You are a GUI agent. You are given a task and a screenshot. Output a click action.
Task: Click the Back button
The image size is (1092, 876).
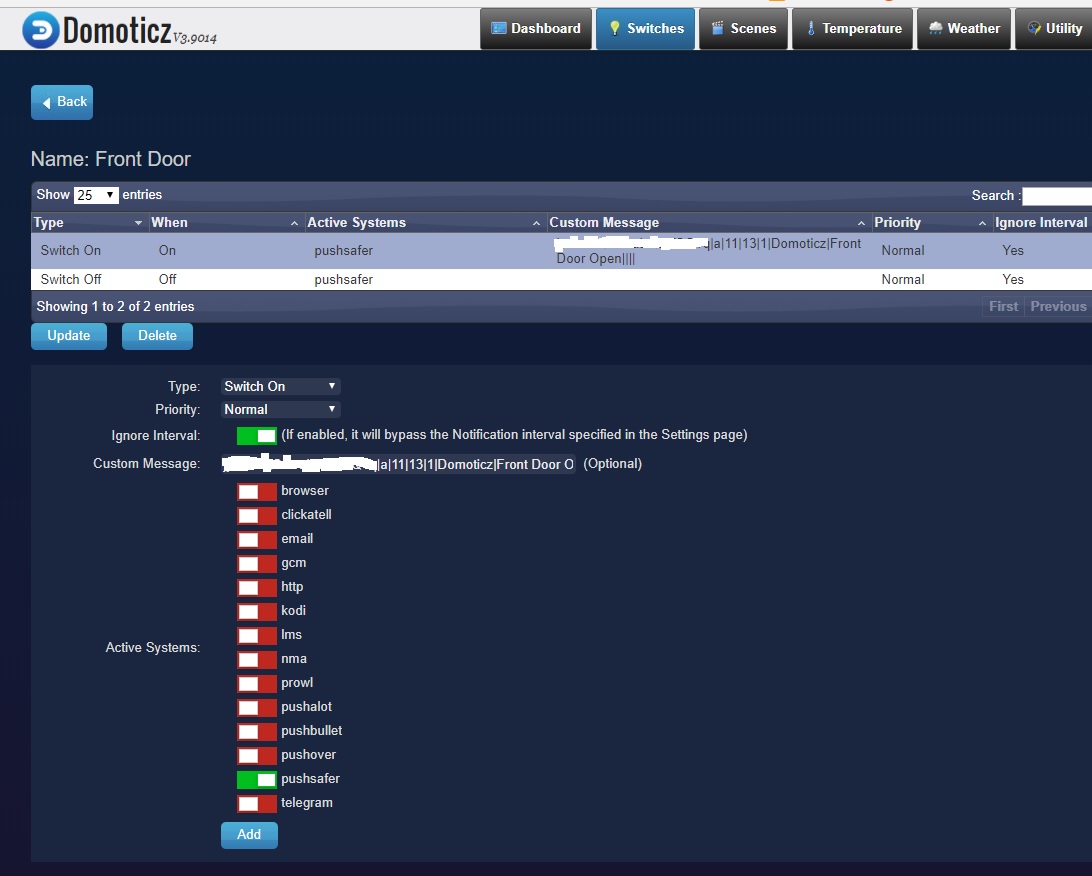pyautogui.click(x=62, y=102)
